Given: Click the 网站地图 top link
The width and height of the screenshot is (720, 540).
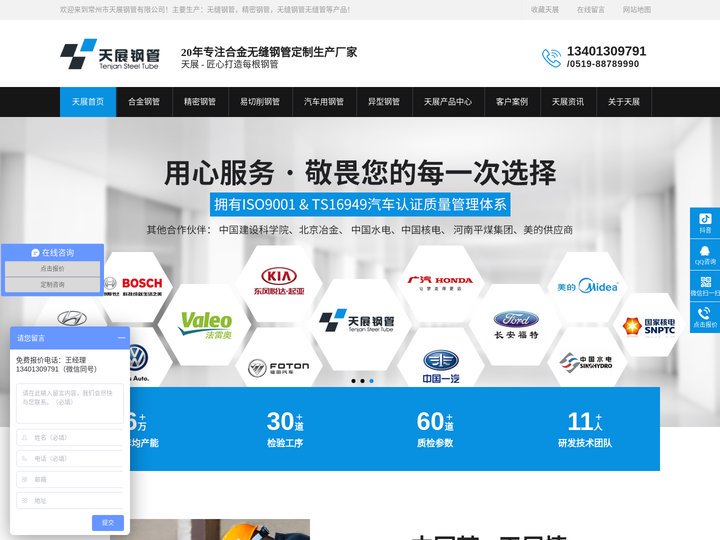Looking at the screenshot, I should pos(637,10).
